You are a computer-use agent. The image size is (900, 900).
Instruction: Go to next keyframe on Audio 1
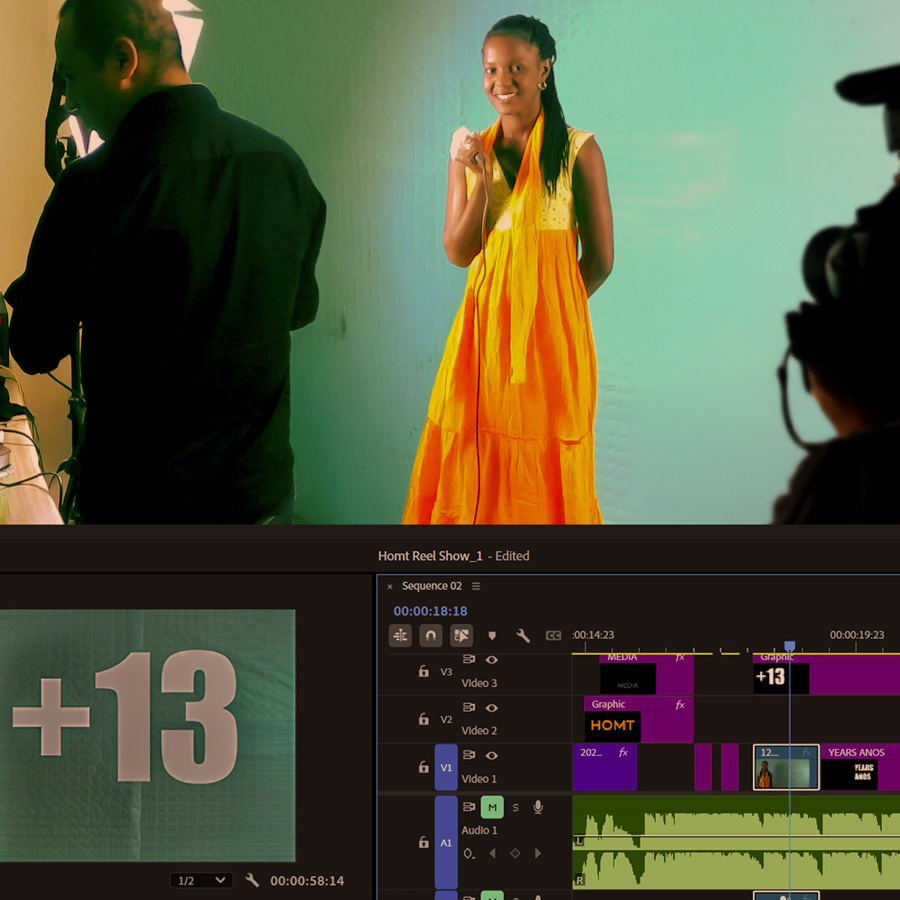coord(538,854)
